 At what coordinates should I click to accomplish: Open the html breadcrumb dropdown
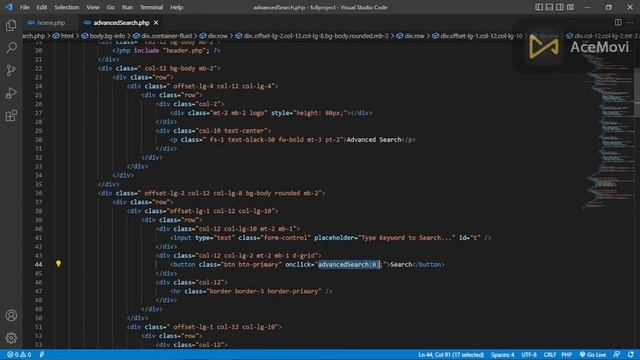[63, 36]
